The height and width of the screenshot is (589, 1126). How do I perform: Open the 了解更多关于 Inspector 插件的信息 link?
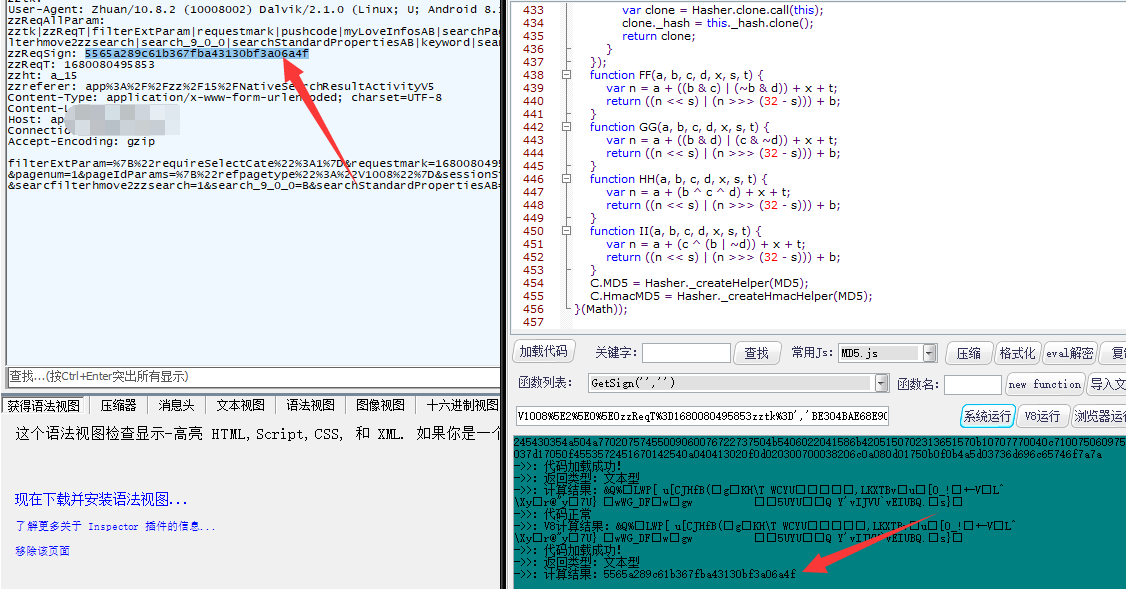click(115, 526)
